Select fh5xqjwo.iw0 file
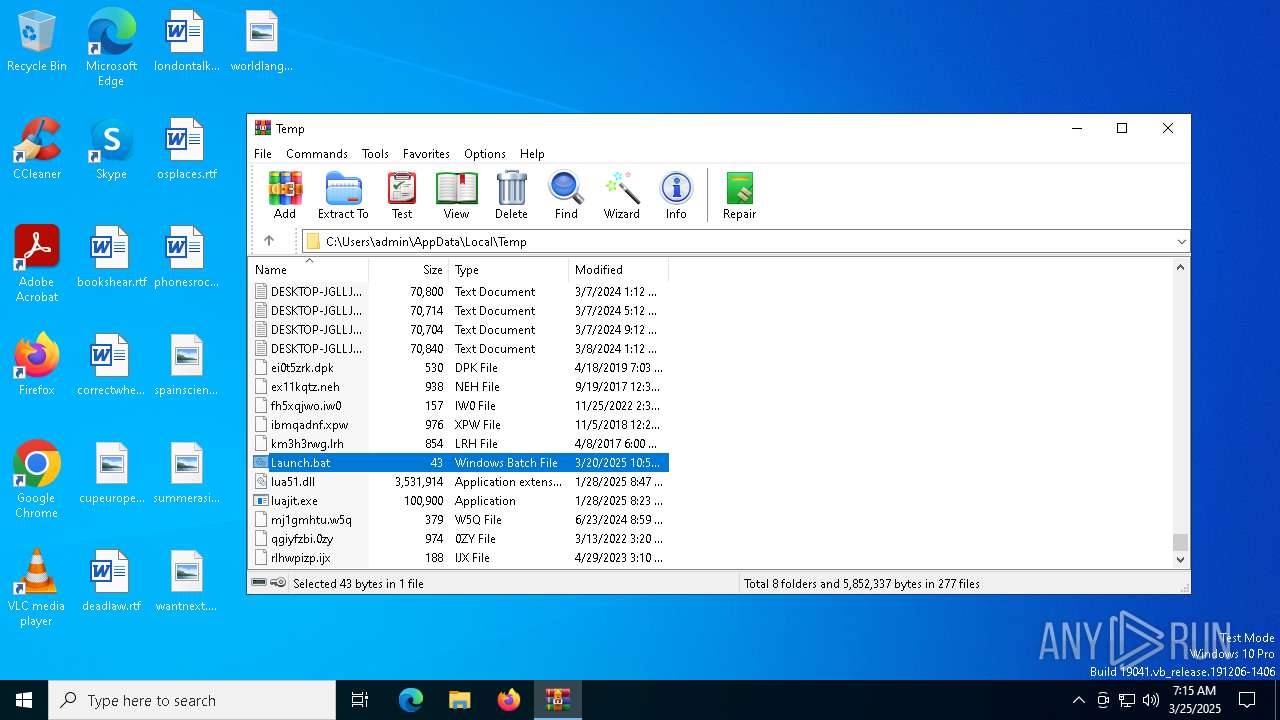The image size is (1280, 720). coord(306,406)
